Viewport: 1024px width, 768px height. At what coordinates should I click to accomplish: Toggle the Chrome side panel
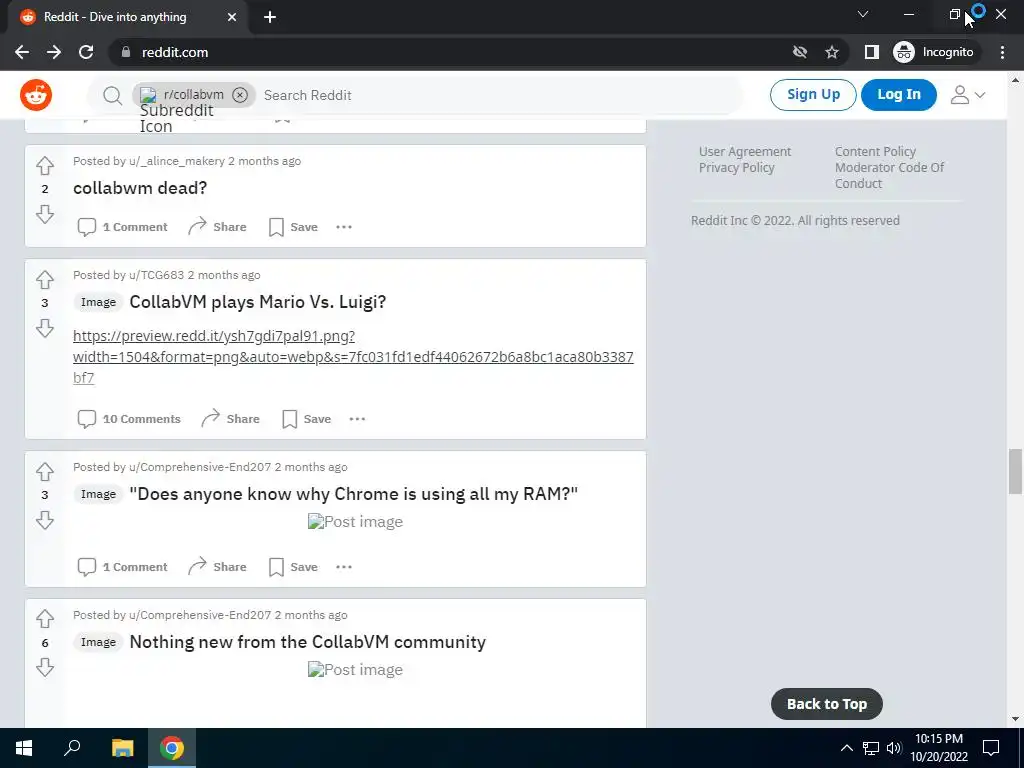tap(872, 52)
